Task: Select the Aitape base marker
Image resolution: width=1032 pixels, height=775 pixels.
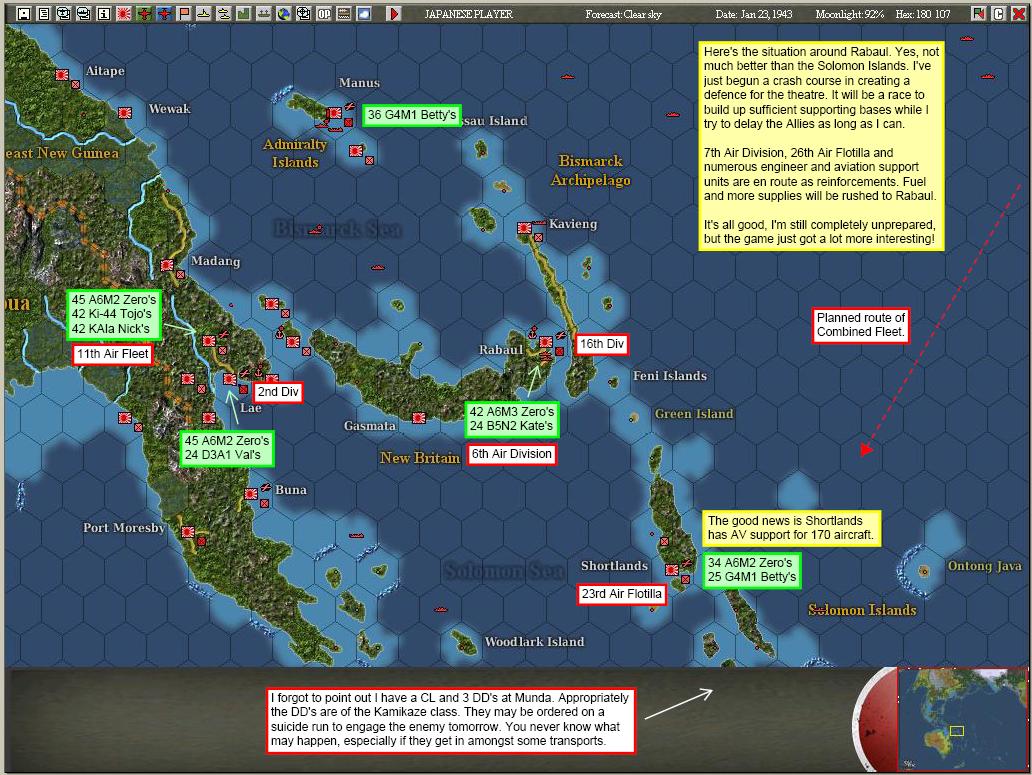Action: [62, 75]
